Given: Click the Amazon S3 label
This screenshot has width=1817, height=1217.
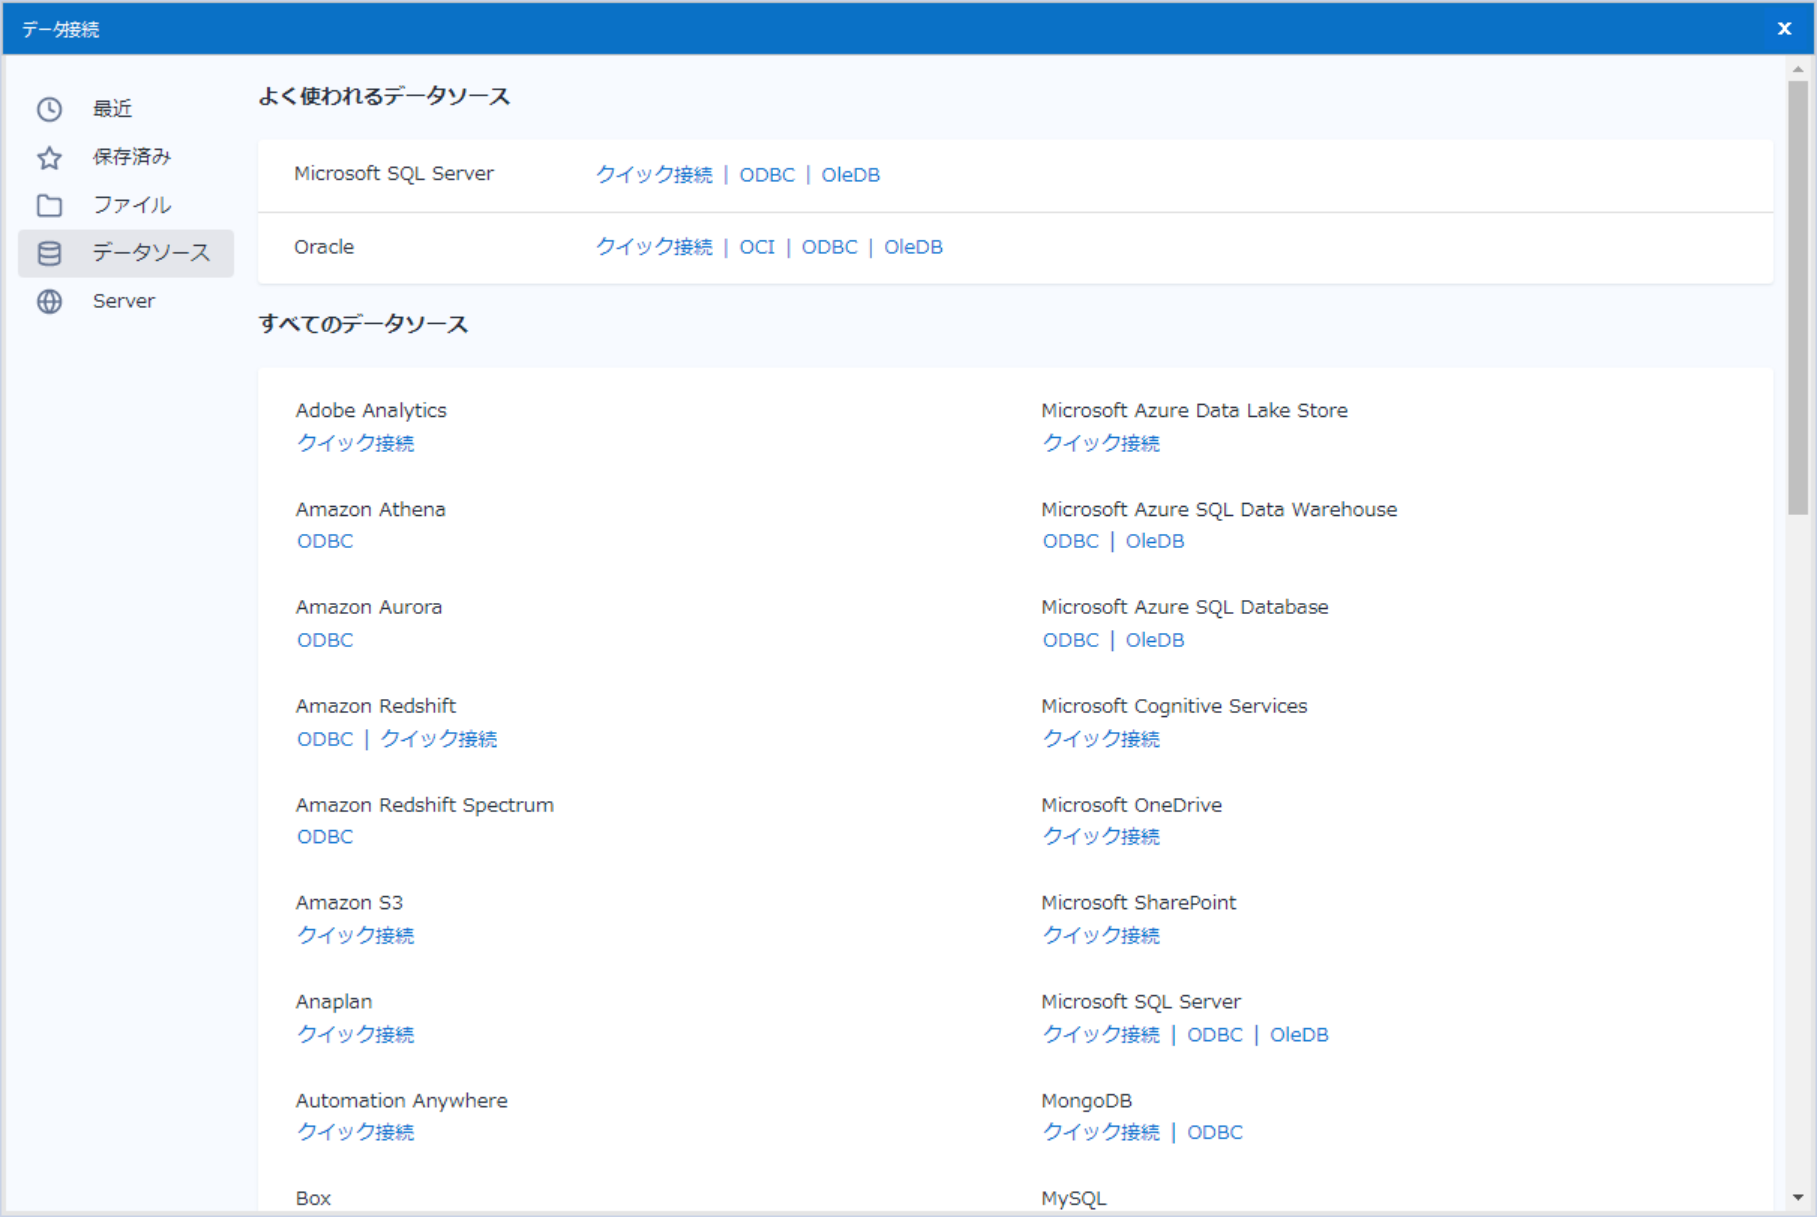Looking at the screenshot, I should tap(349, 903).
